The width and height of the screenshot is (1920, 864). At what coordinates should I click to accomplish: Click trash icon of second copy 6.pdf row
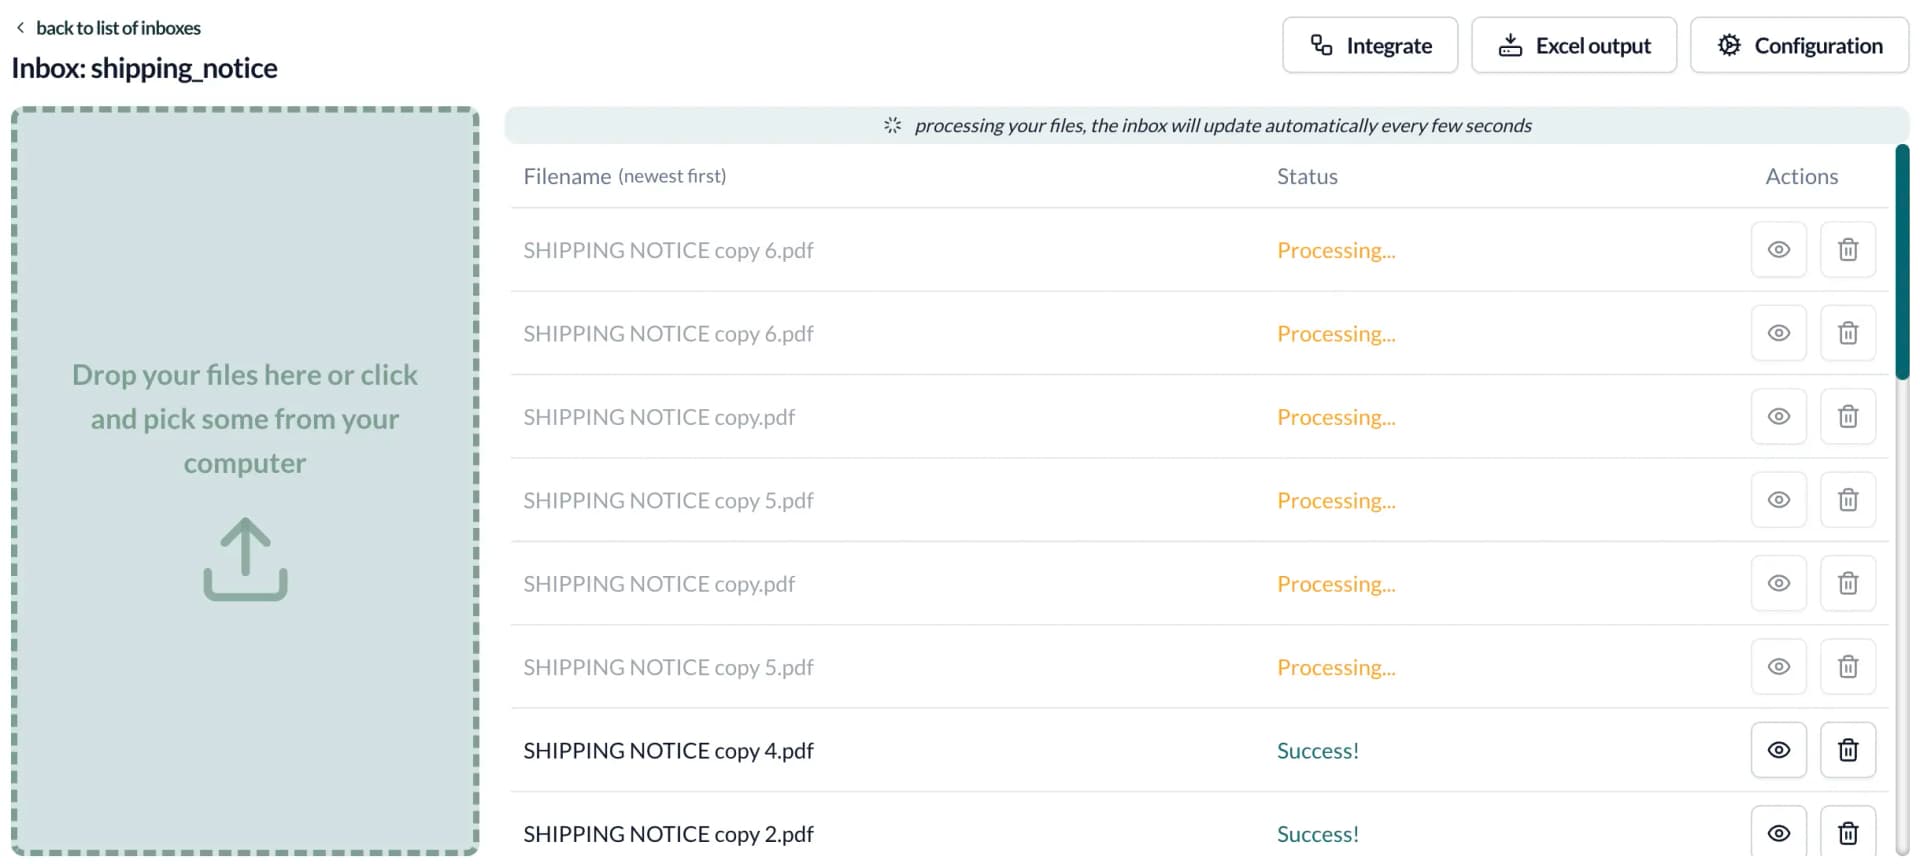pyautogui.click(x=1848, y=333)
